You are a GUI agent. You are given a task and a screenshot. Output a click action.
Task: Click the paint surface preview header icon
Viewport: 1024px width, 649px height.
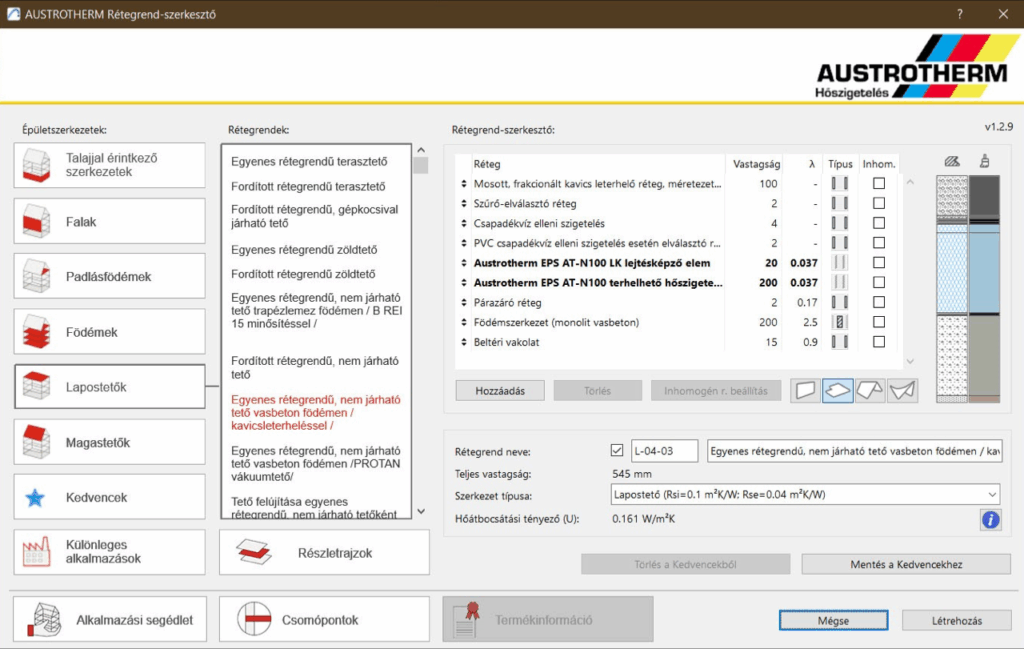click(984, 161)
